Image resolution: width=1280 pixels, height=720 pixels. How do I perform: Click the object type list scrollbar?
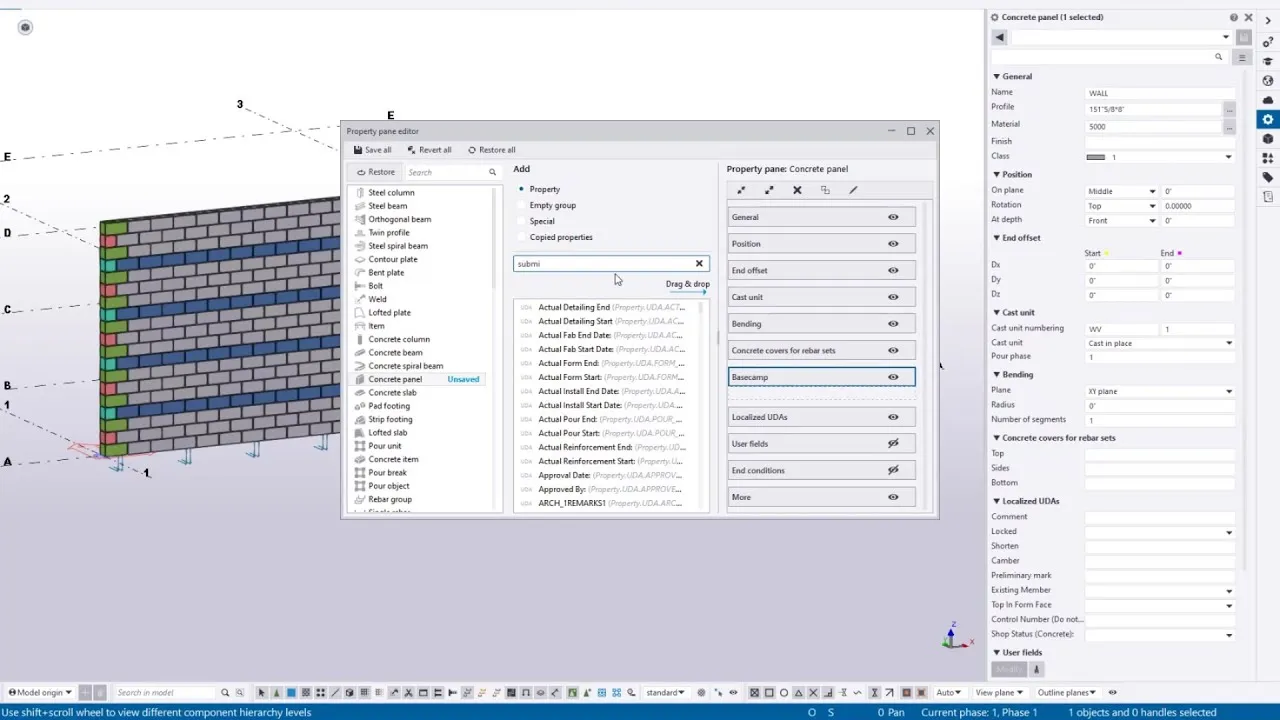click(x=496, y=240)
